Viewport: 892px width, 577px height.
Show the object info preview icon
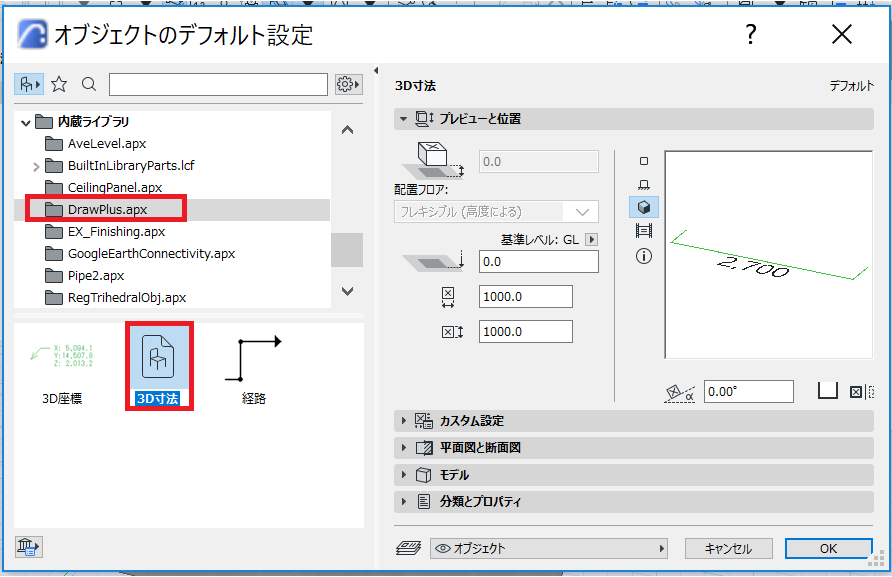pos(644,256)
